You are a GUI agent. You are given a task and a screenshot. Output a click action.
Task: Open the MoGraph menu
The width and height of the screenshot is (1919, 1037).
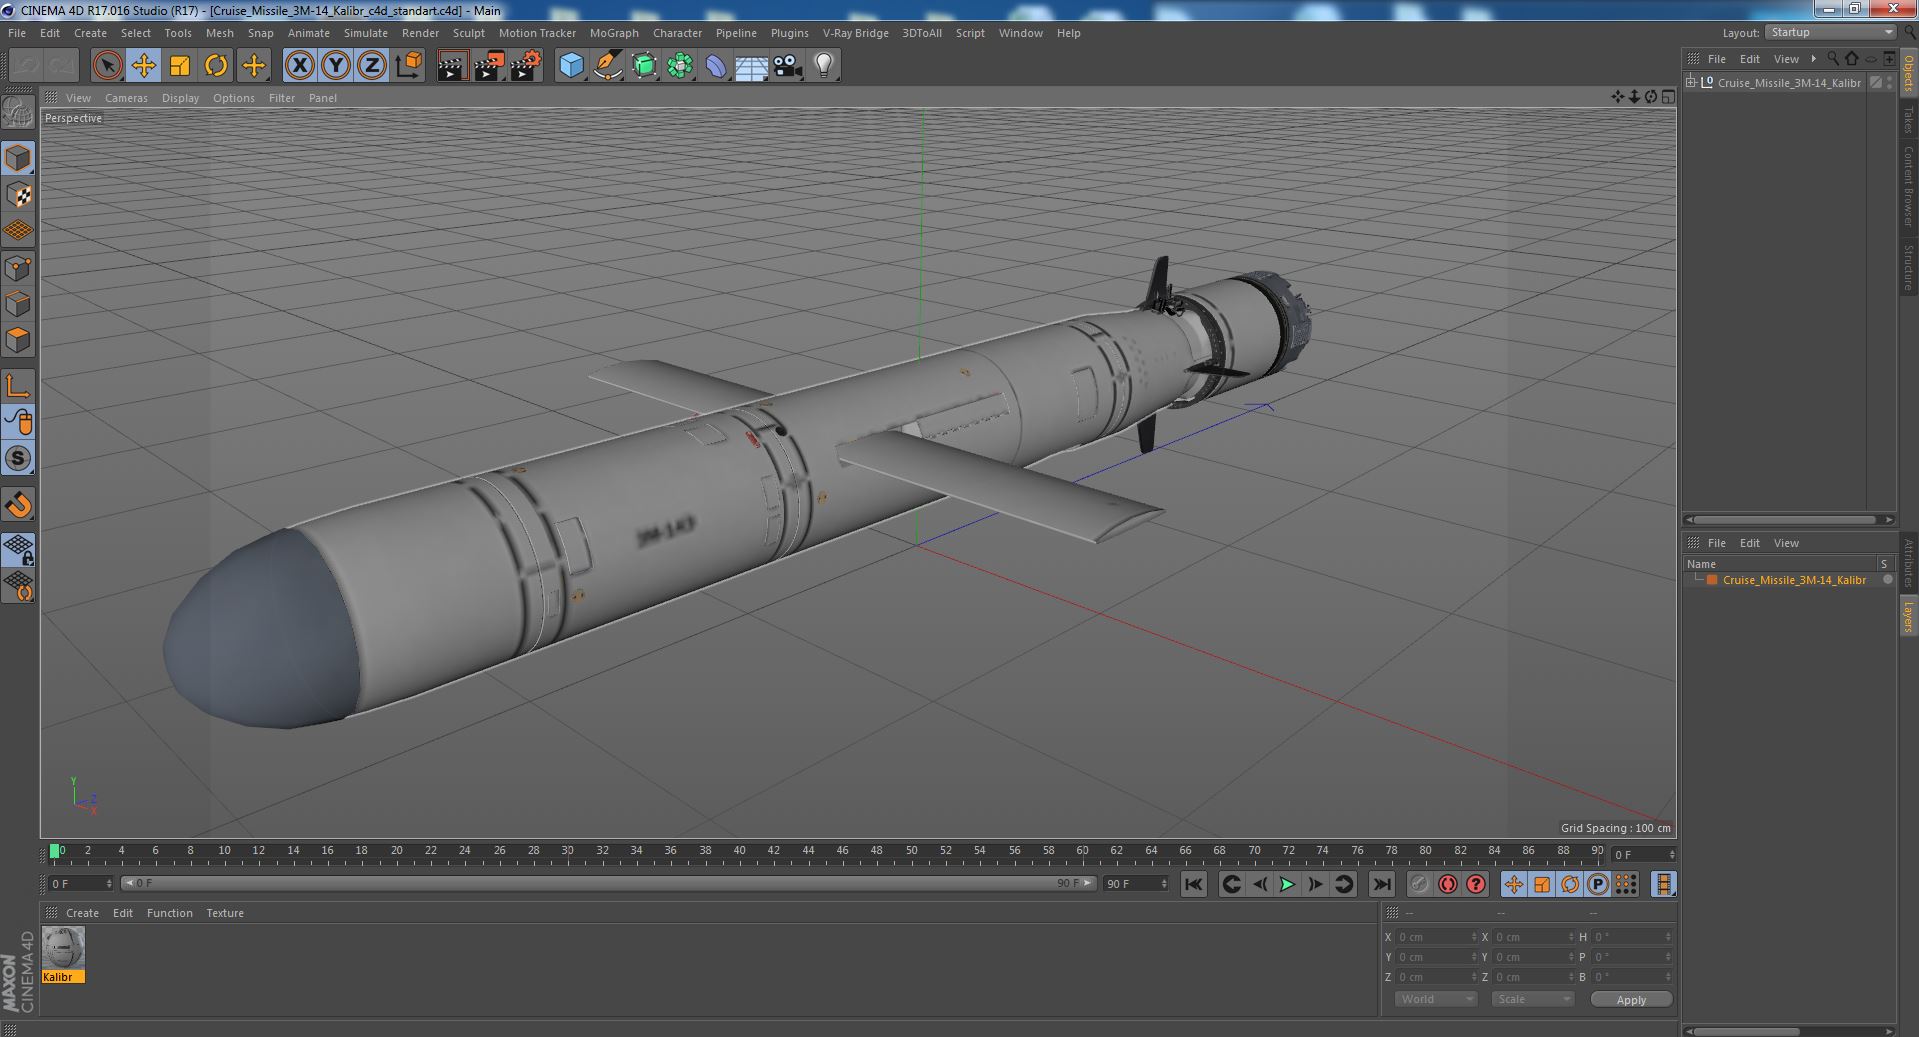(614, 33)
